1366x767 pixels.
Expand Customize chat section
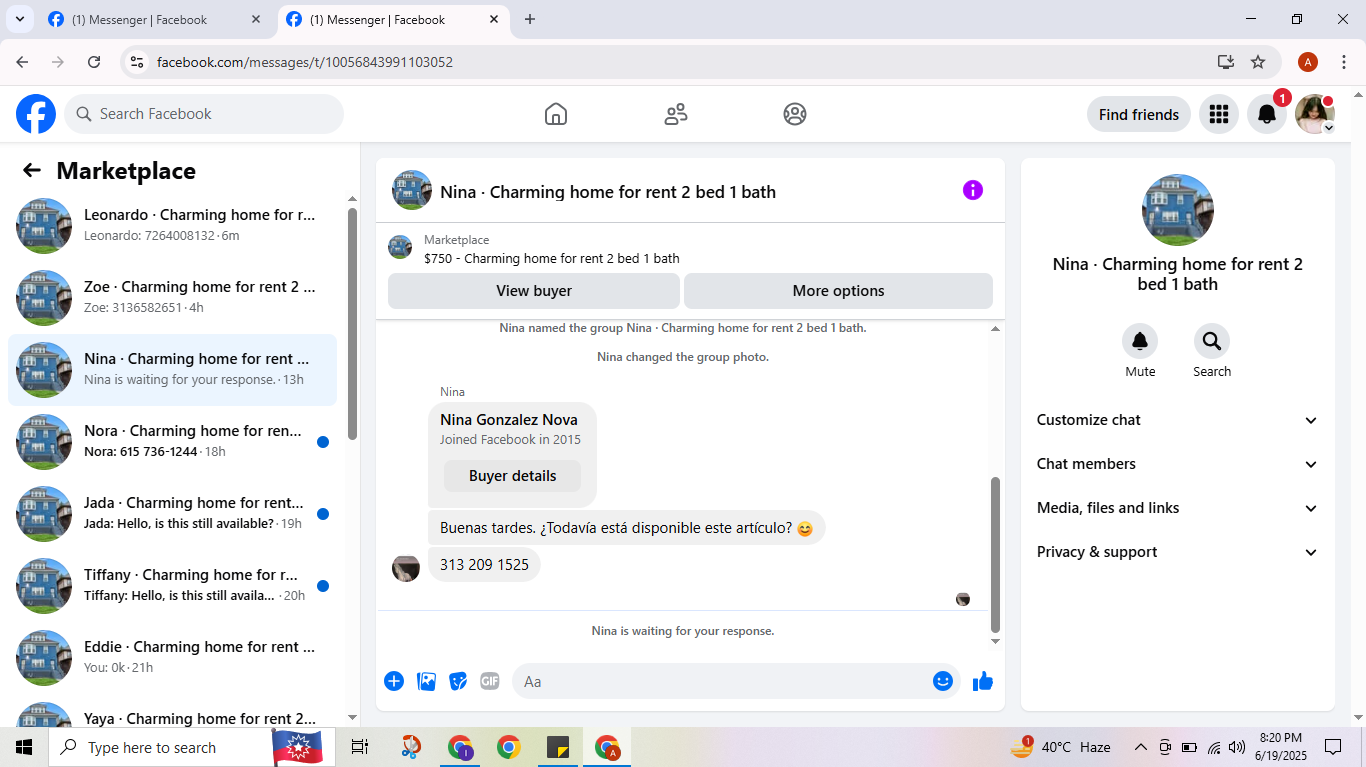pyautogui.click(x=1177, y=420)
